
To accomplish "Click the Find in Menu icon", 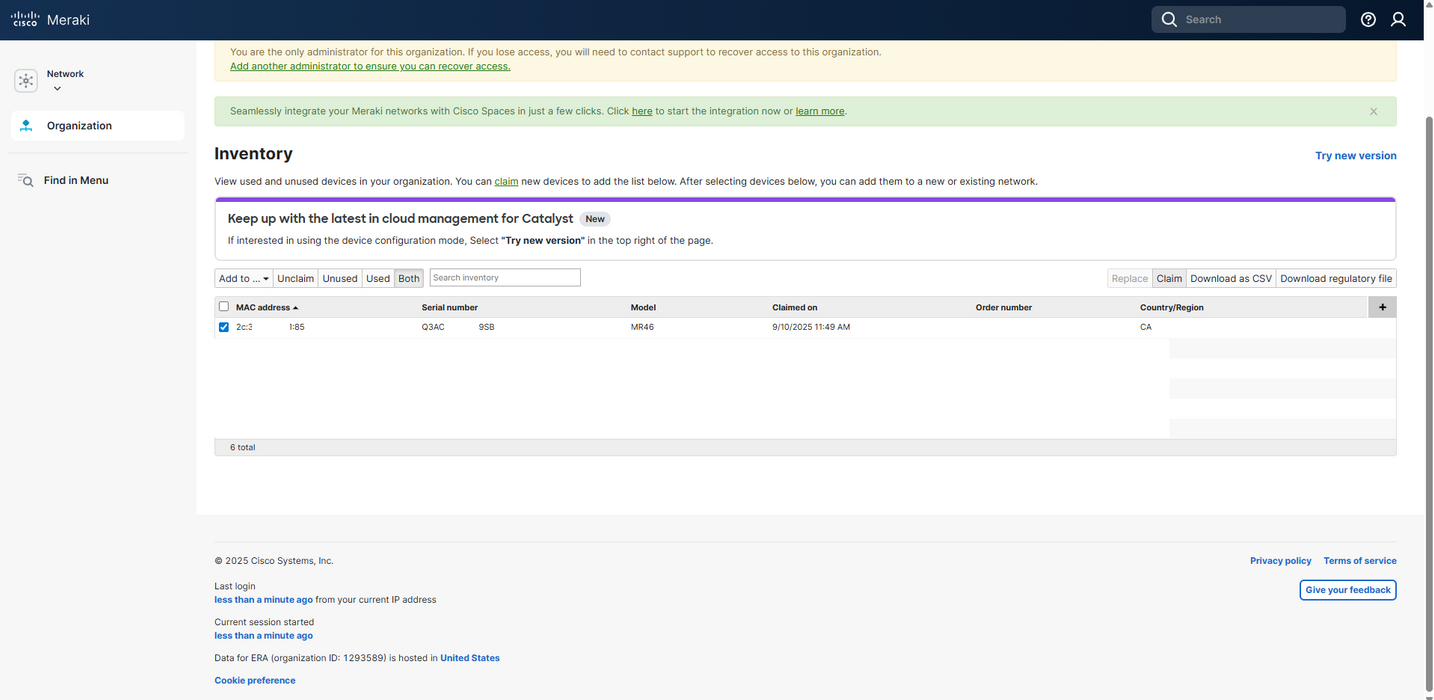I will tap(26, 180).
